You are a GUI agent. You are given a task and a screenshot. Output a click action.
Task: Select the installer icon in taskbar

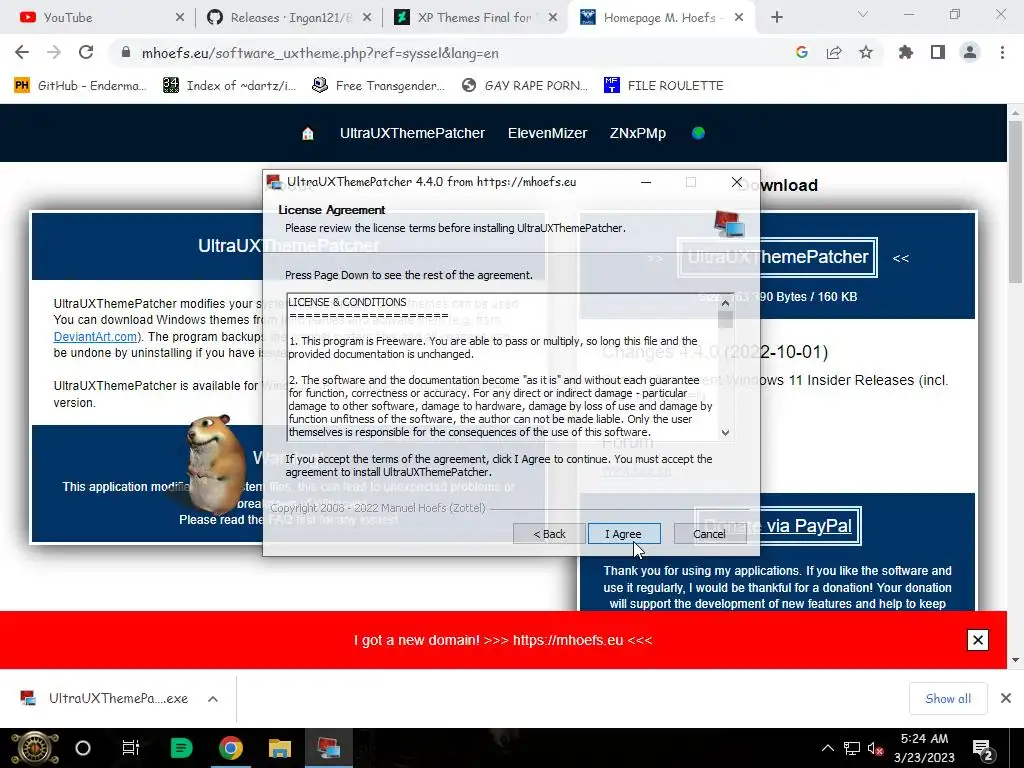(328, 748)
